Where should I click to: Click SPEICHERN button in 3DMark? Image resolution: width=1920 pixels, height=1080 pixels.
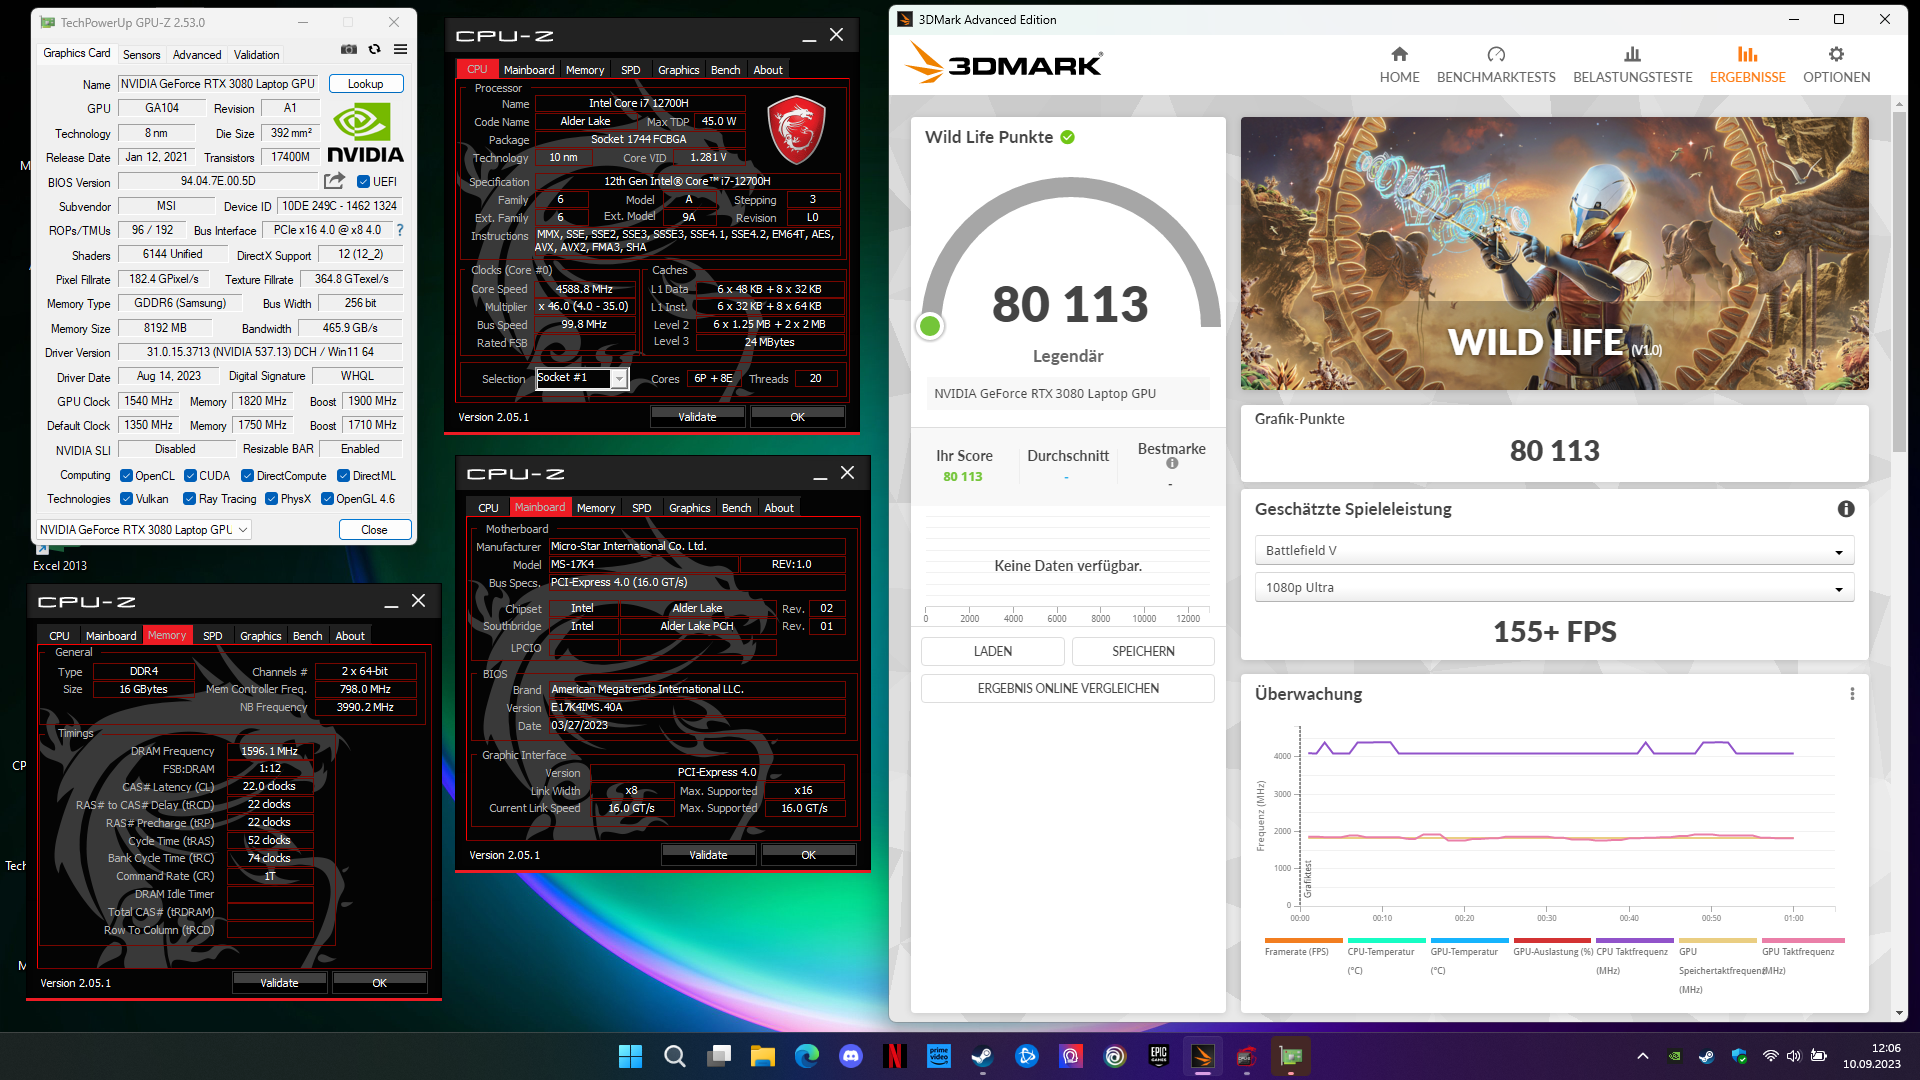point(1143,651)
